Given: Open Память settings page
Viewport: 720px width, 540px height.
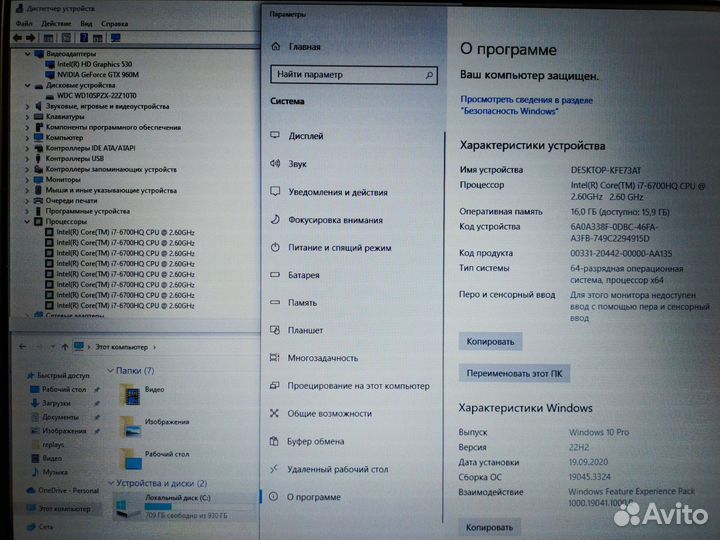Looking at the screenshot, I should click(302, 303).
